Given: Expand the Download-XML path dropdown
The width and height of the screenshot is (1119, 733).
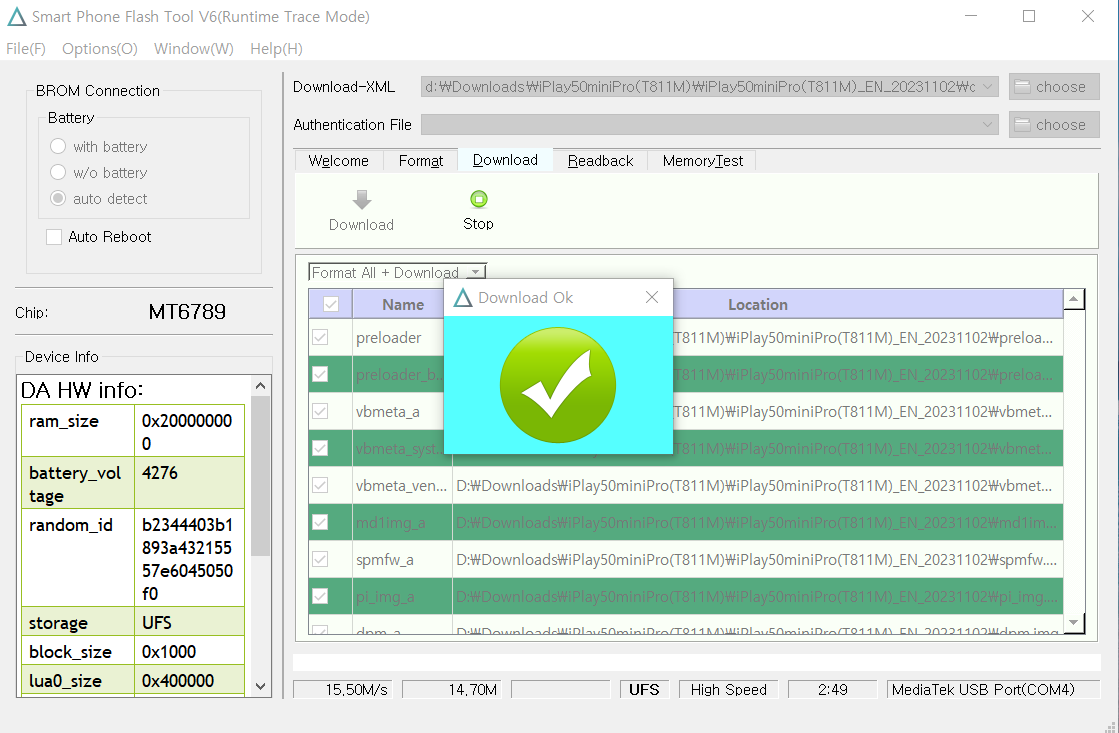Looking at the screenshot, I should point(988,87).
